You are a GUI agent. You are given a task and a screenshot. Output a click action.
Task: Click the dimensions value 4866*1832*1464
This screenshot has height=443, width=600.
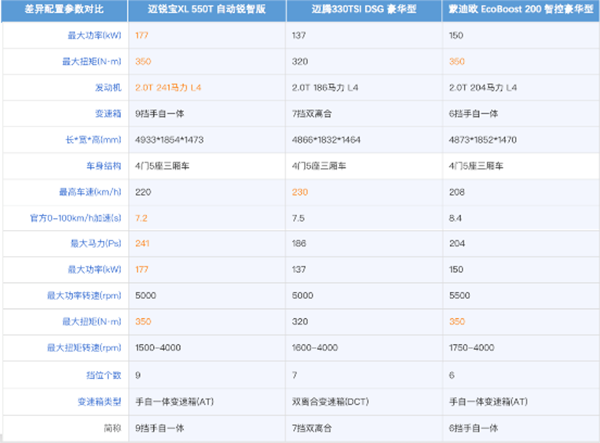pyautogui.click(x=326, y=140)
